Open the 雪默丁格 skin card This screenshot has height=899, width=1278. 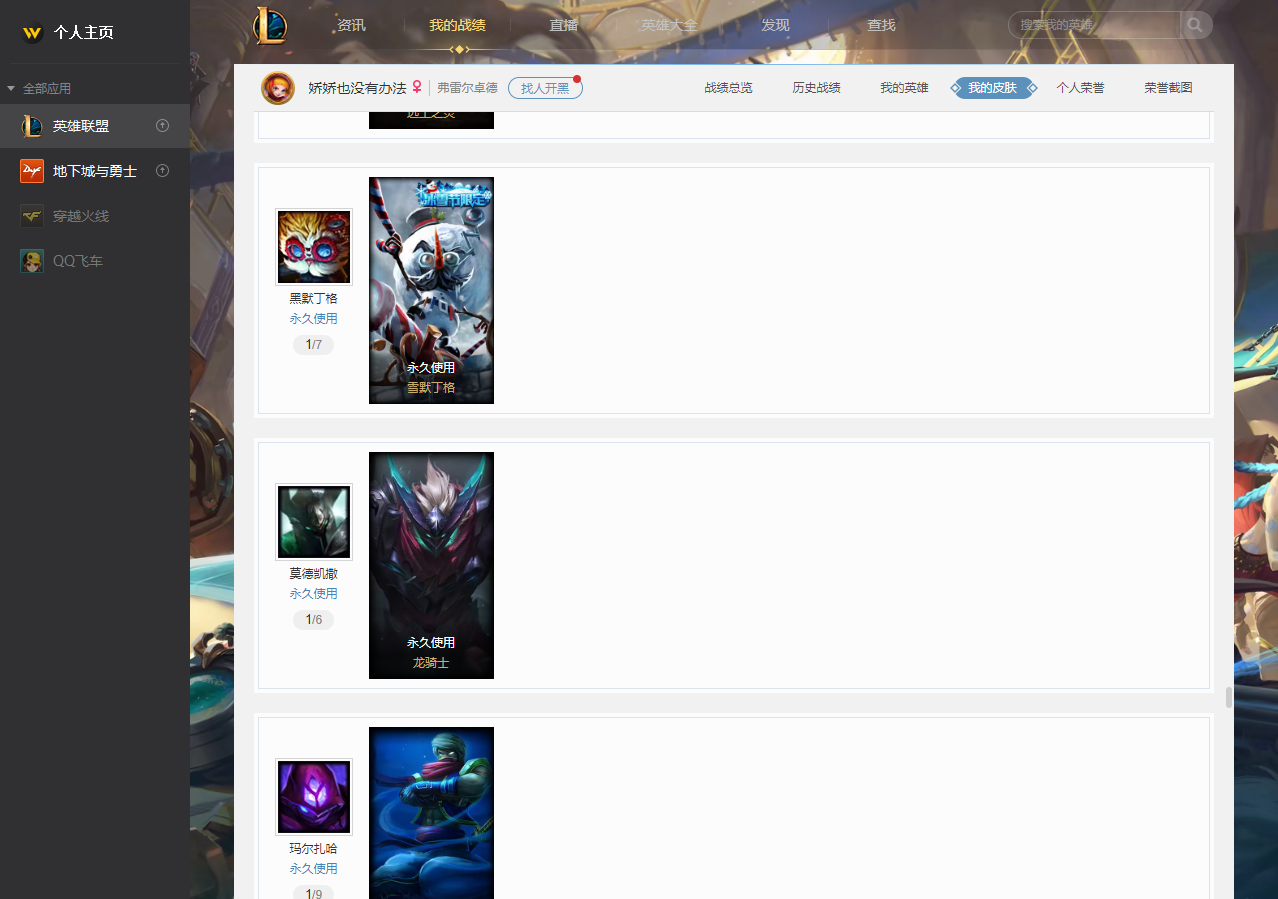(431, 290)
